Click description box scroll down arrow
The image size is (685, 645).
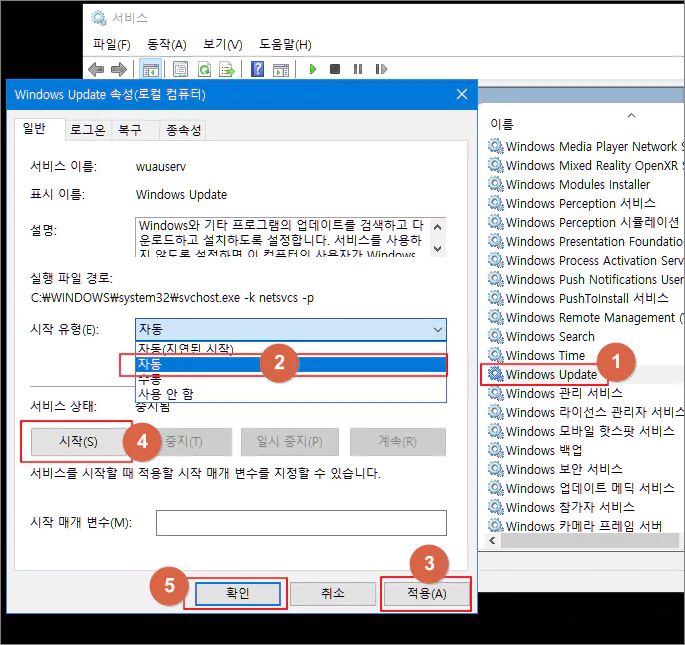(437, 248)
